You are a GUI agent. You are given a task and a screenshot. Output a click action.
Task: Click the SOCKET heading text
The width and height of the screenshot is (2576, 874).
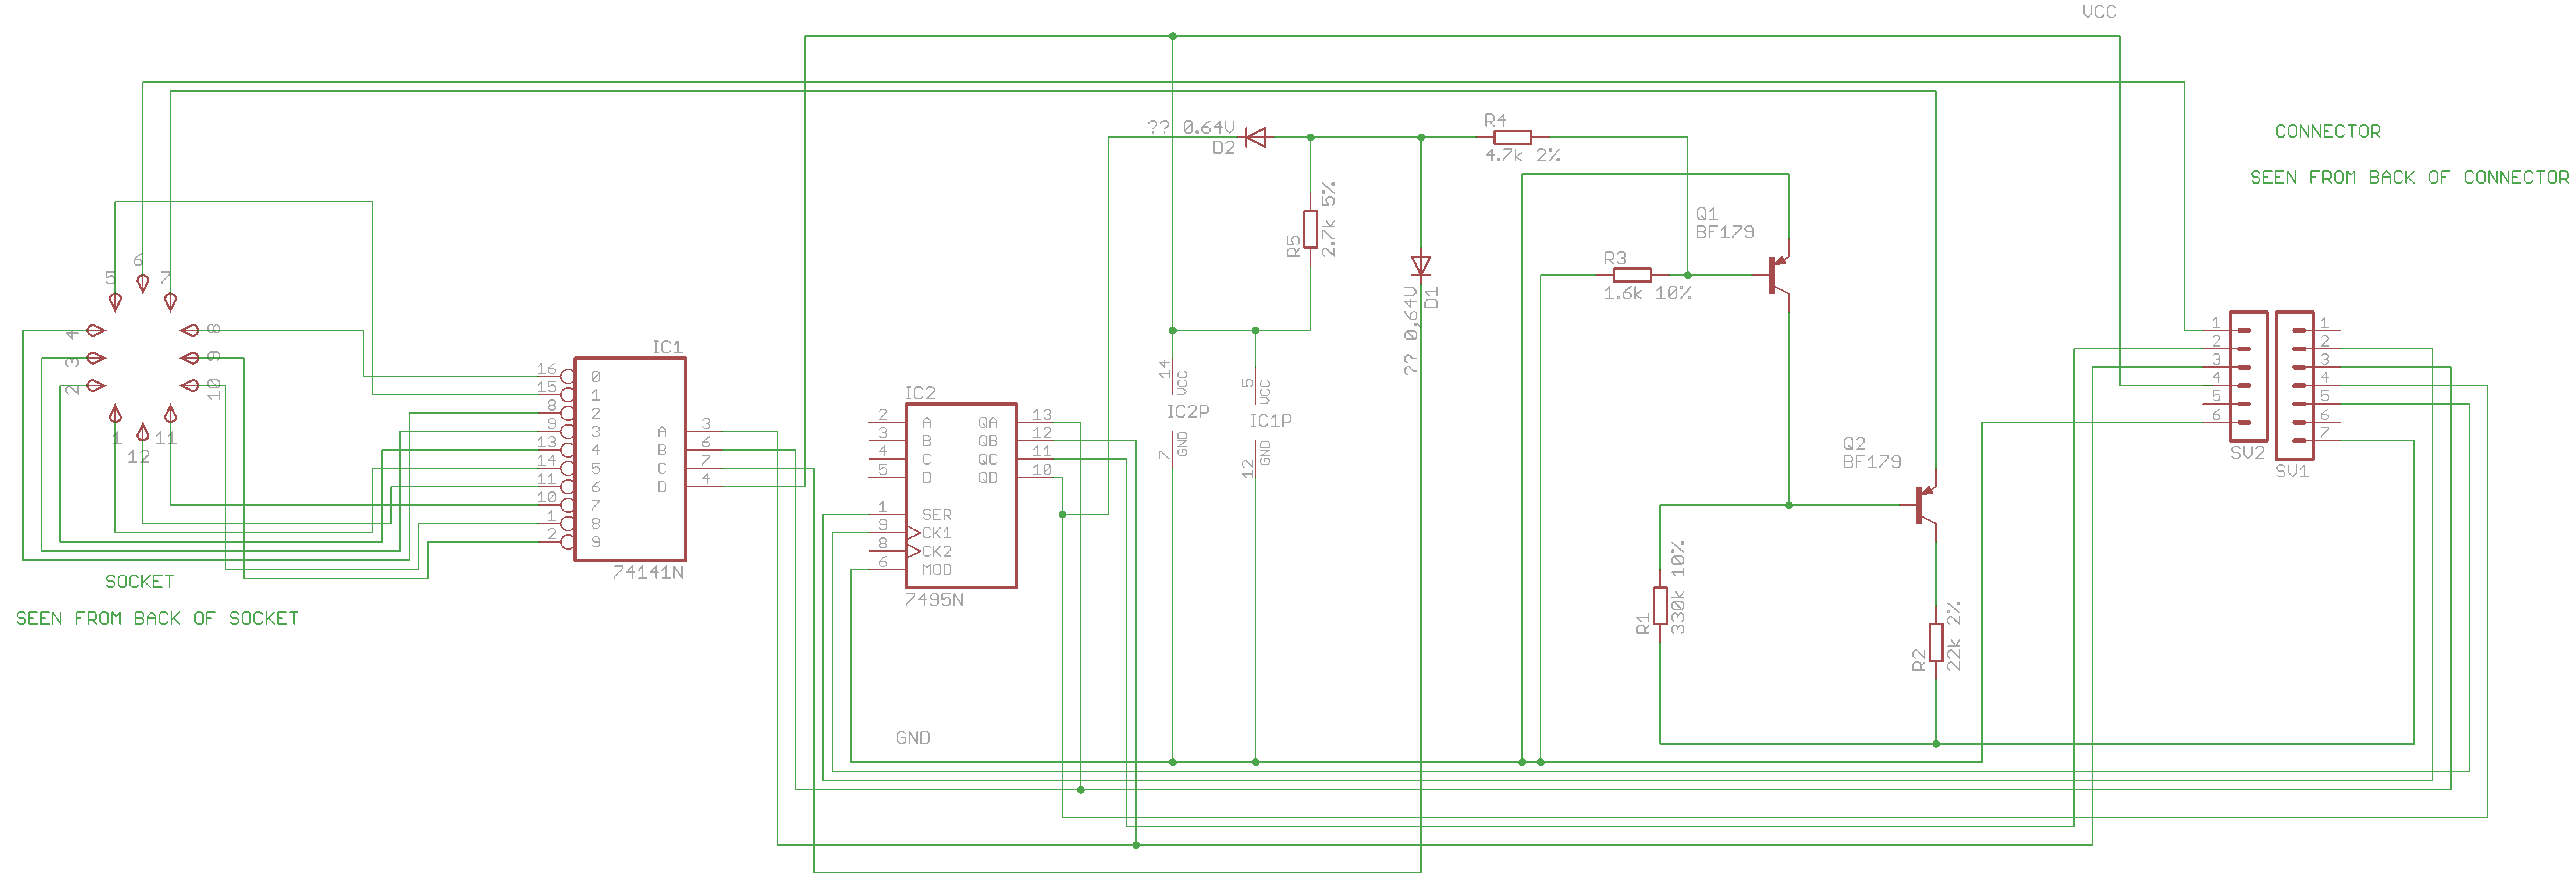pos(140,581)
